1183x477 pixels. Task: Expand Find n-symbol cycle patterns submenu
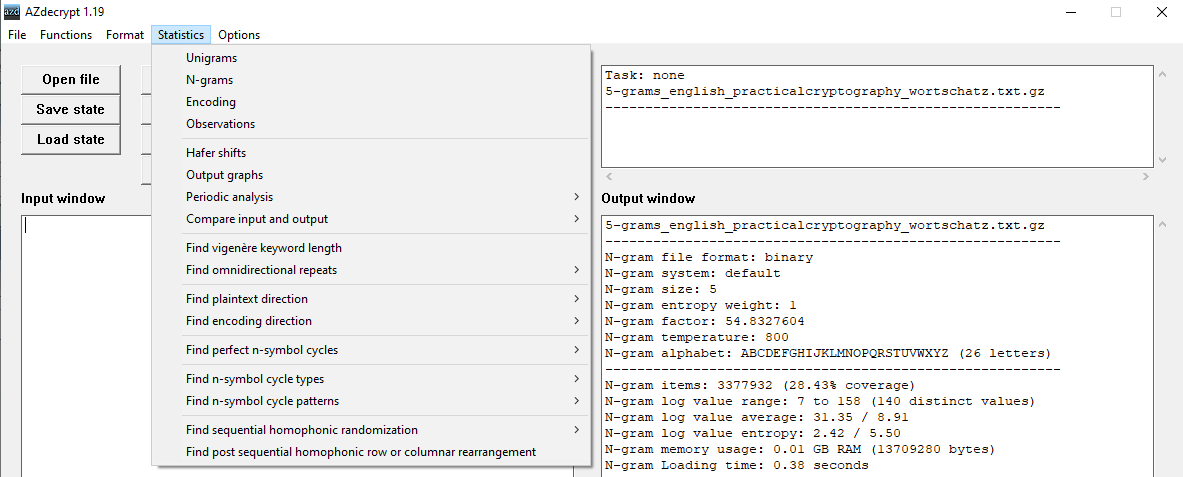(370, 401)
